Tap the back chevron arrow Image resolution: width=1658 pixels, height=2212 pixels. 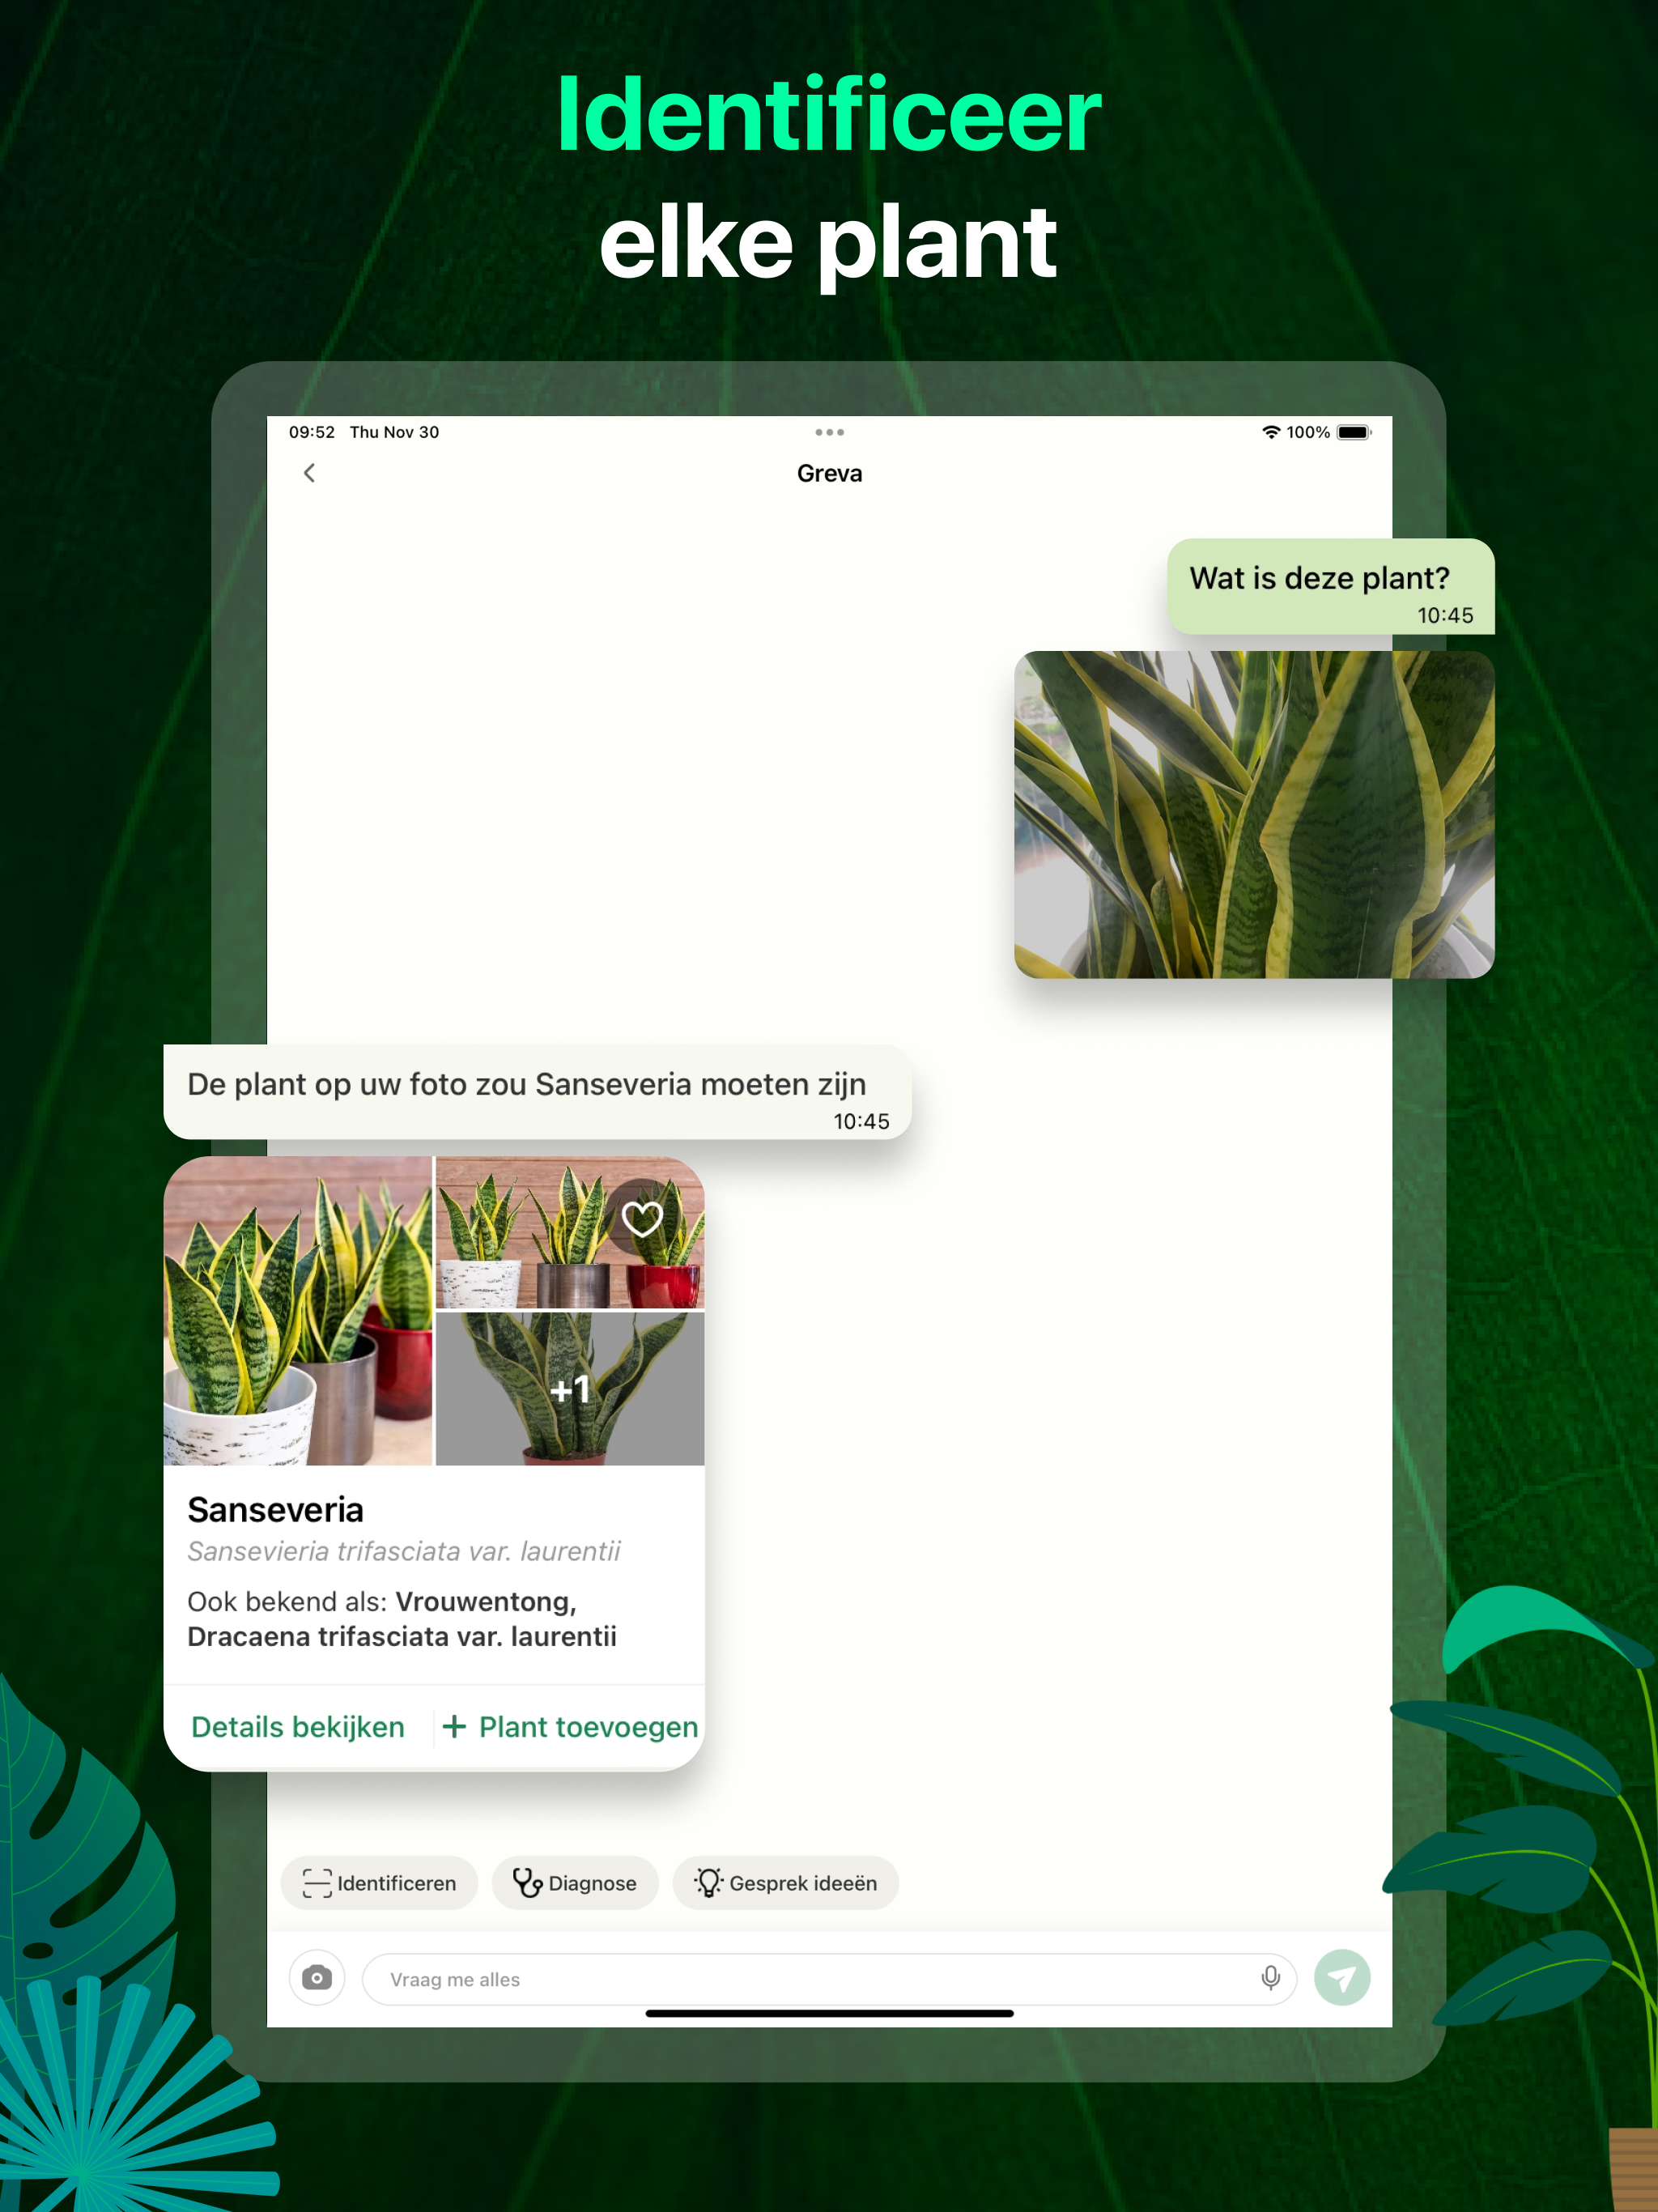pyautogui.click(x=309, y=473)
